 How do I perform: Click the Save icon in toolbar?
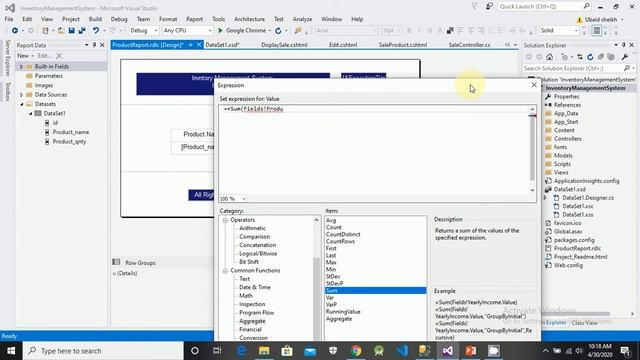click(x=71, y=31)
